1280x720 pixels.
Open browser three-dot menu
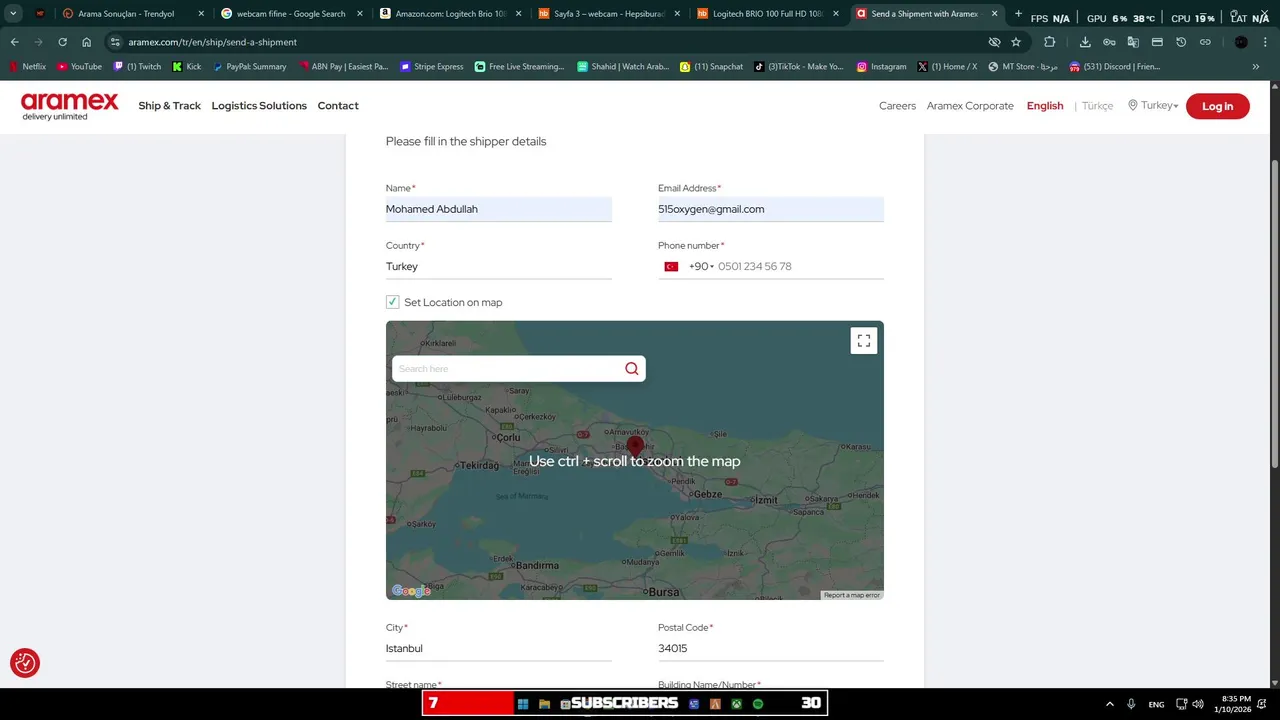click(1265, 42)
